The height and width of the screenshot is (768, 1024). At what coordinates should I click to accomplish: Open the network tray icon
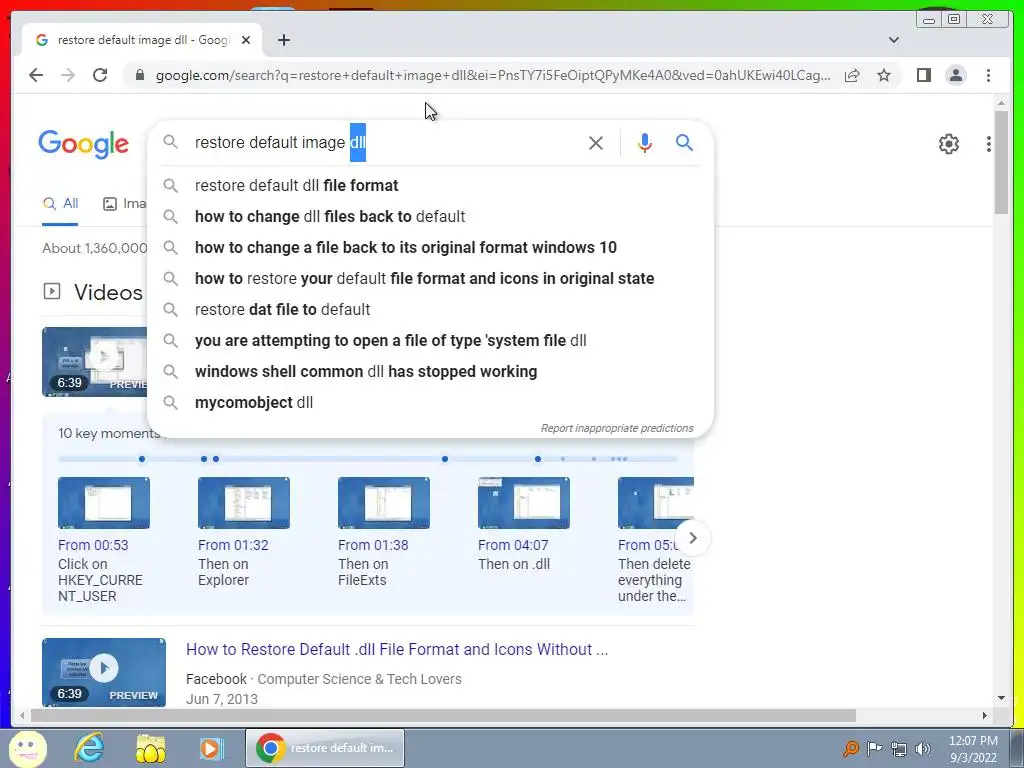899,749
